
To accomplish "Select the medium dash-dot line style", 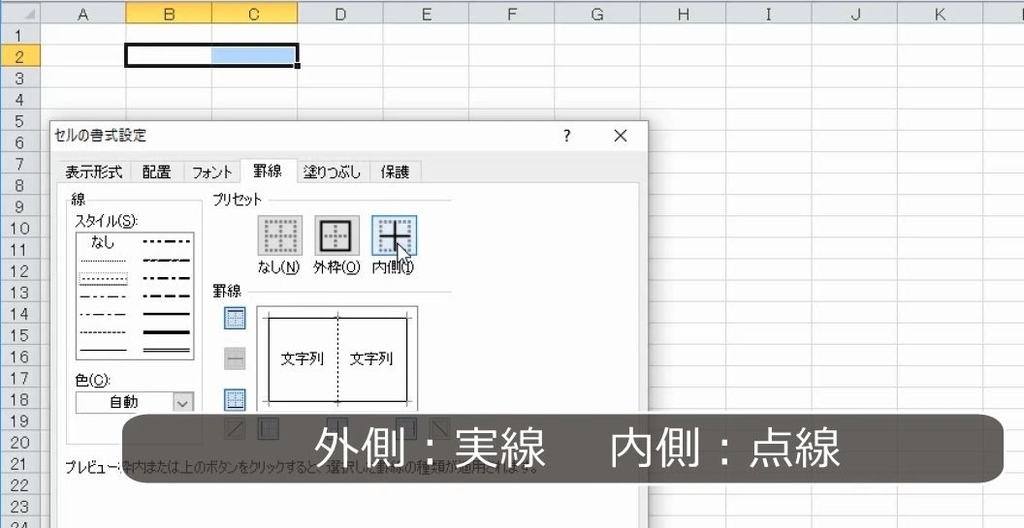I will pyautogui.click(x=167, y=278).
